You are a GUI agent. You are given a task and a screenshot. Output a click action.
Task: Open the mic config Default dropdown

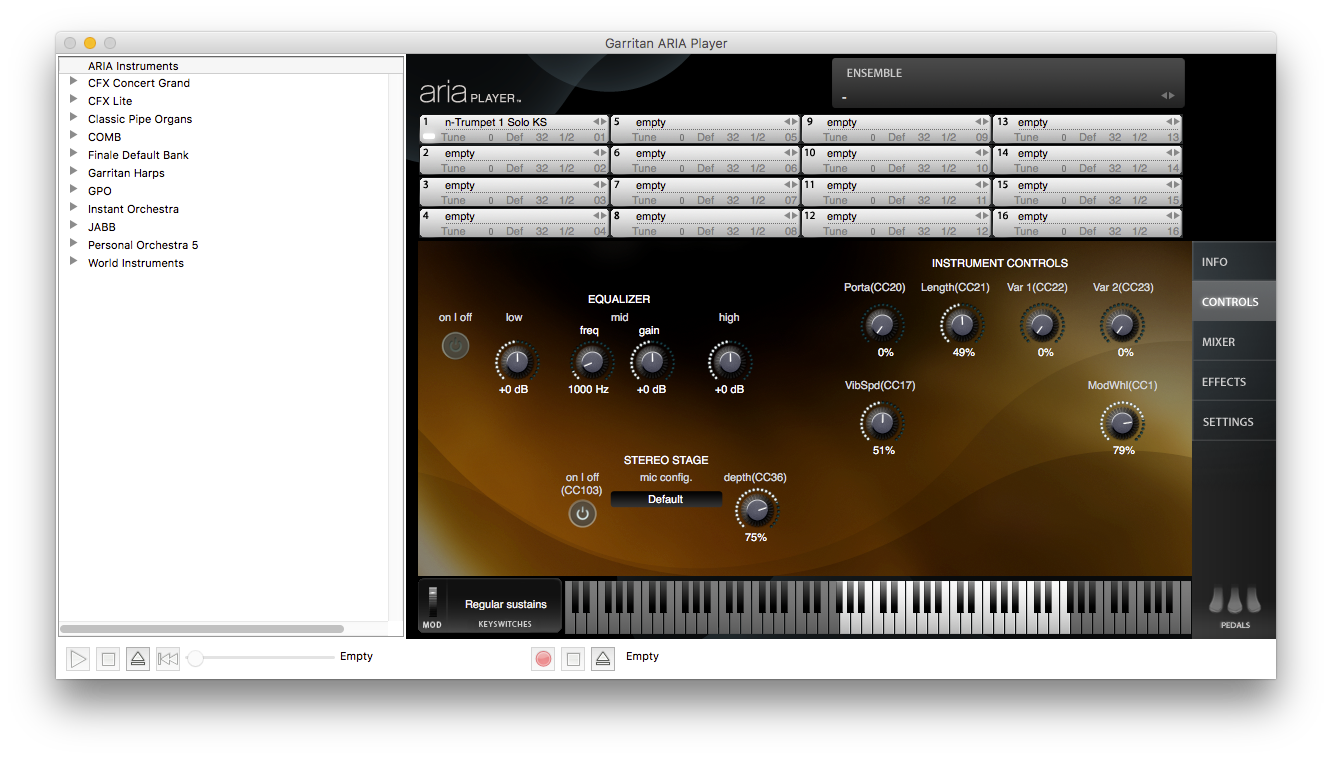pos(666,499)
